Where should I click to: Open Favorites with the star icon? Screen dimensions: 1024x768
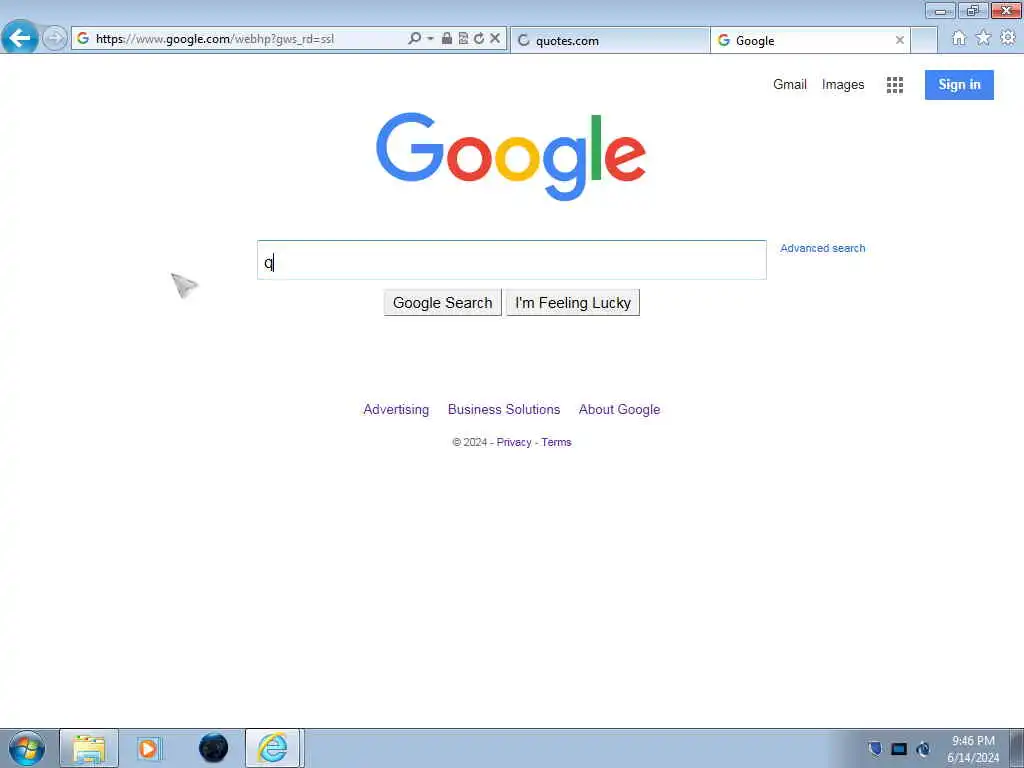[983, 39]
